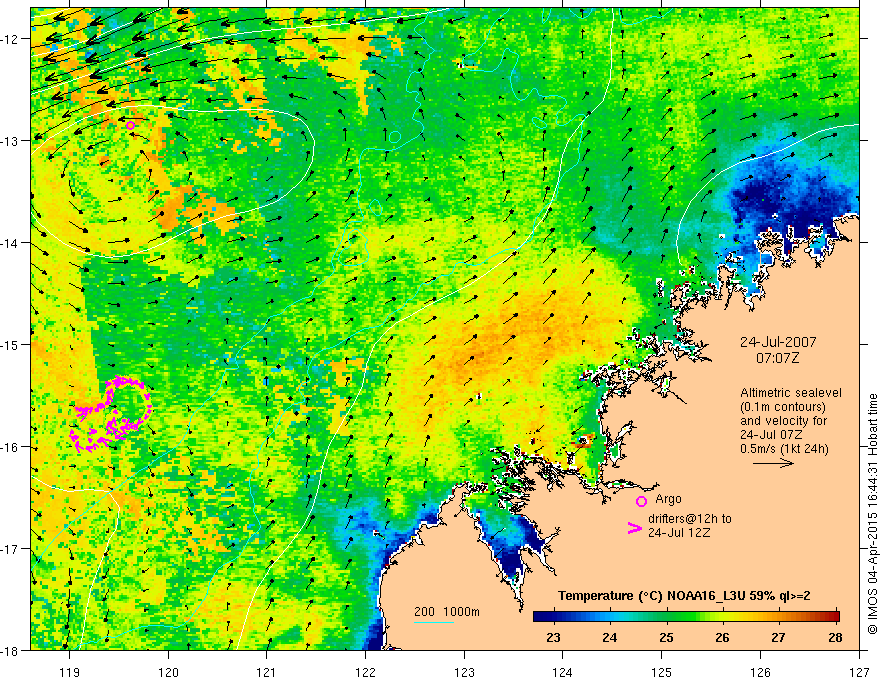Image resolution: width=880 pixels, height=680 pixels.
Task: Click the 'and velocity for' legend line
Action: pos(784,421)
